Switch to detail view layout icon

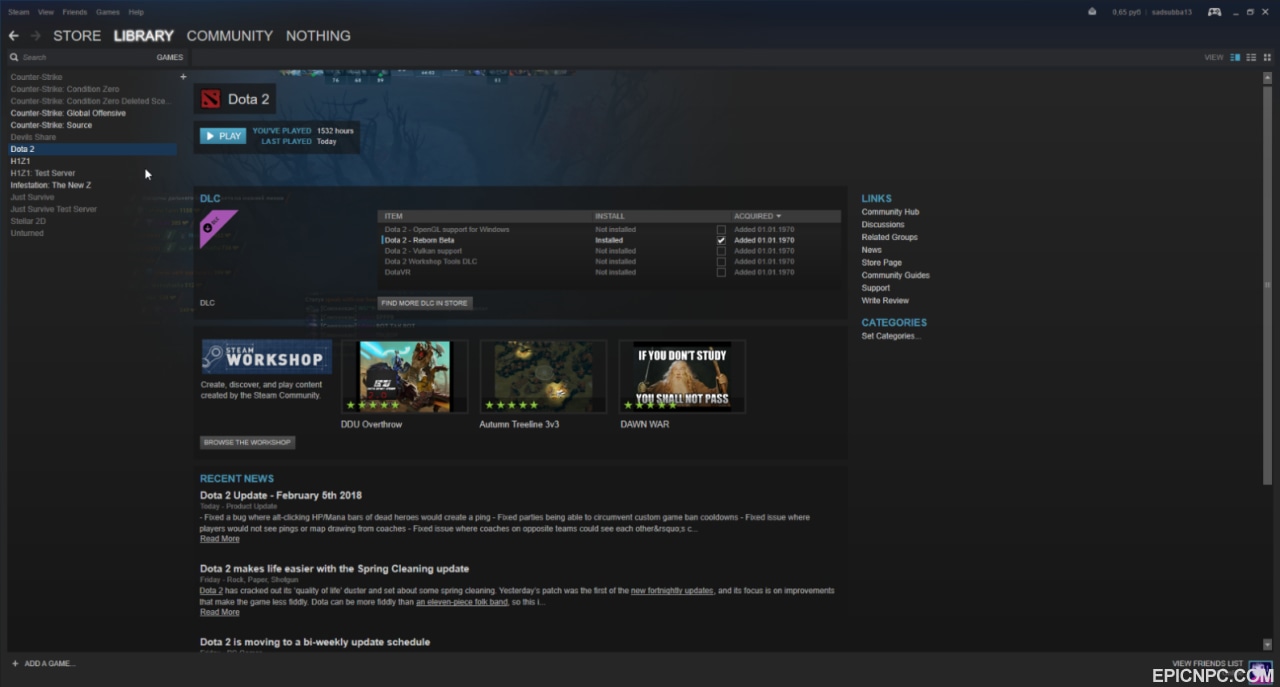point(1235,57)
